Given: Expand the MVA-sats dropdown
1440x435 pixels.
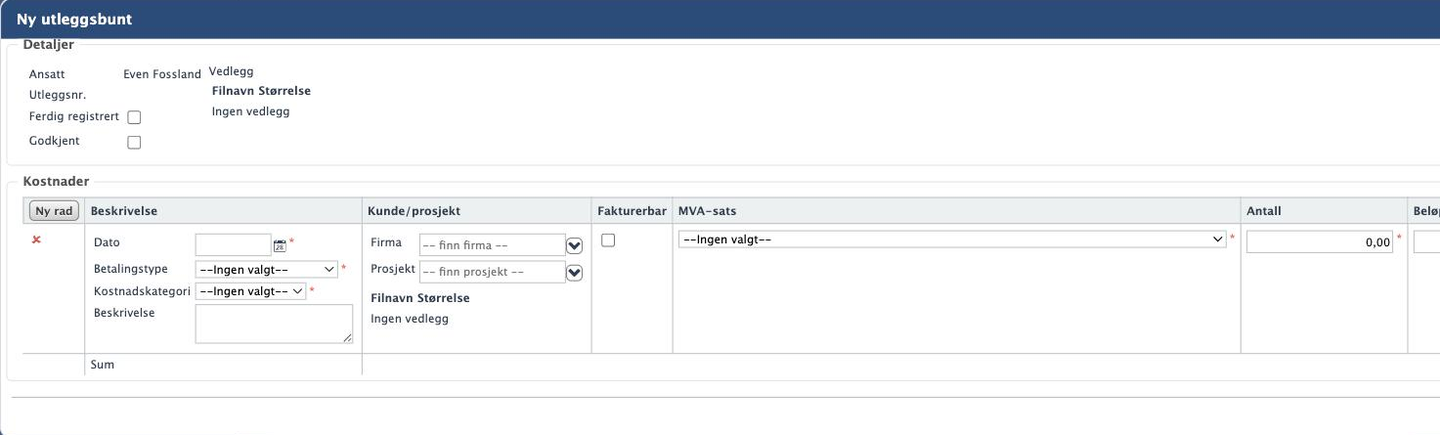Looking at the screenshot, I should [951, 240].
